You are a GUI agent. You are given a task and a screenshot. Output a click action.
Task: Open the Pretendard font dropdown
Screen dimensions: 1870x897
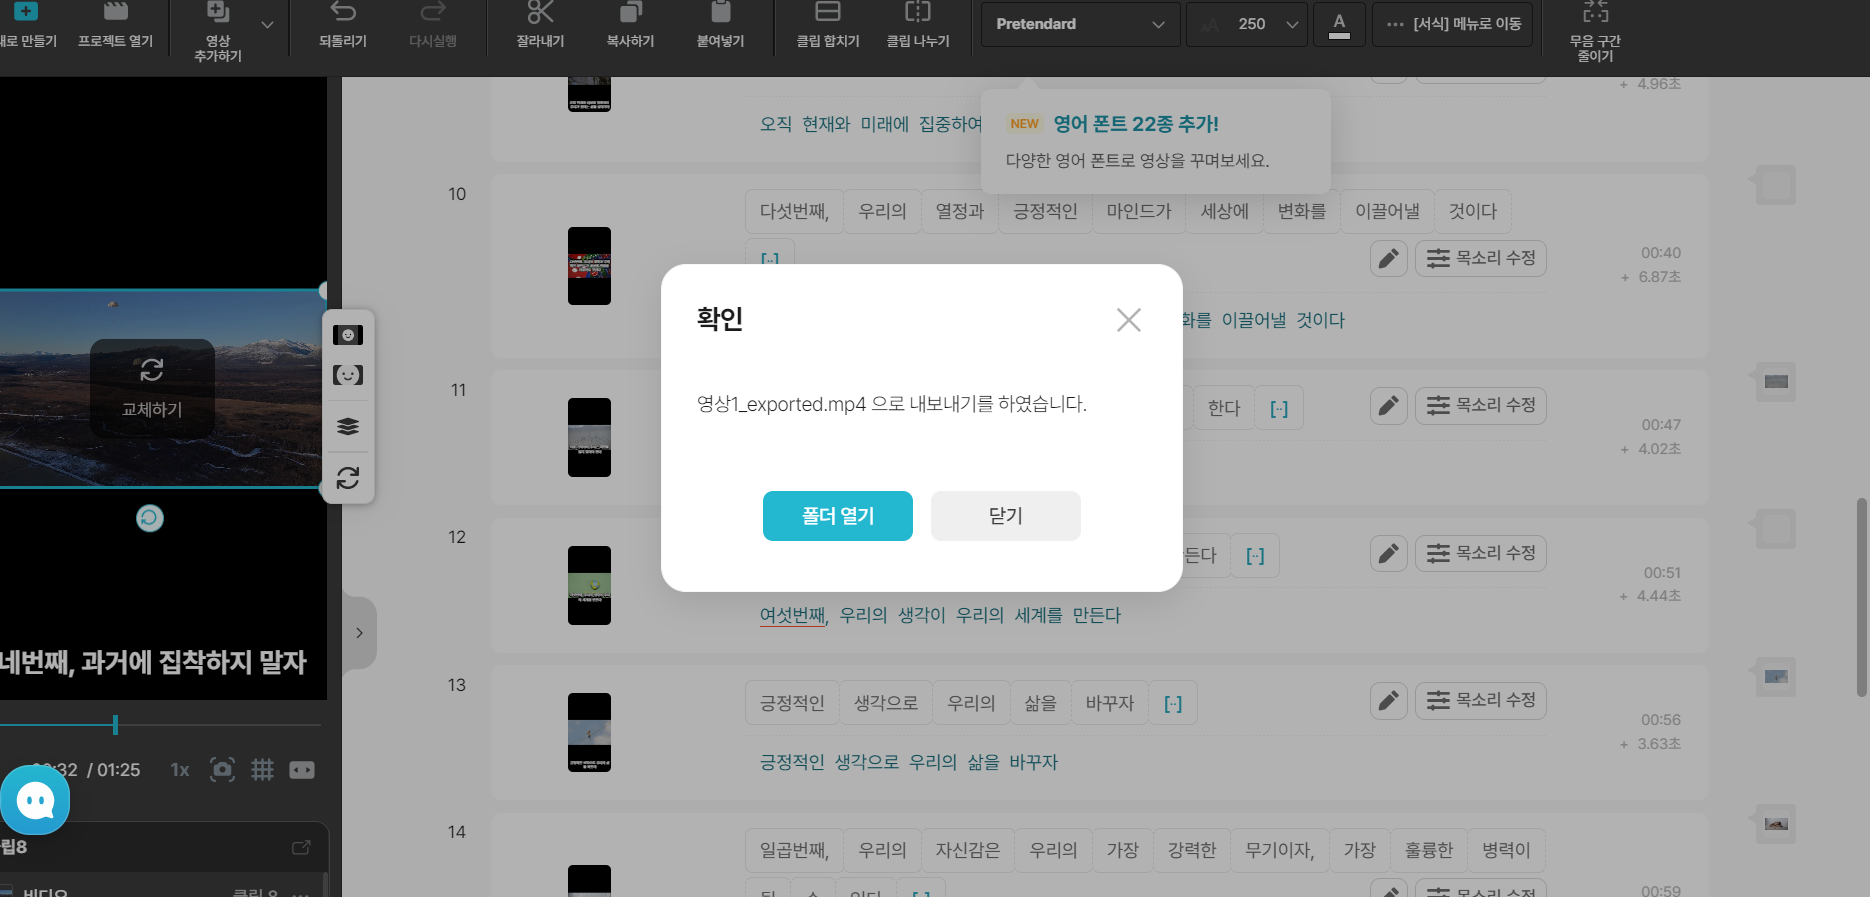click(x=1080, y=24)
